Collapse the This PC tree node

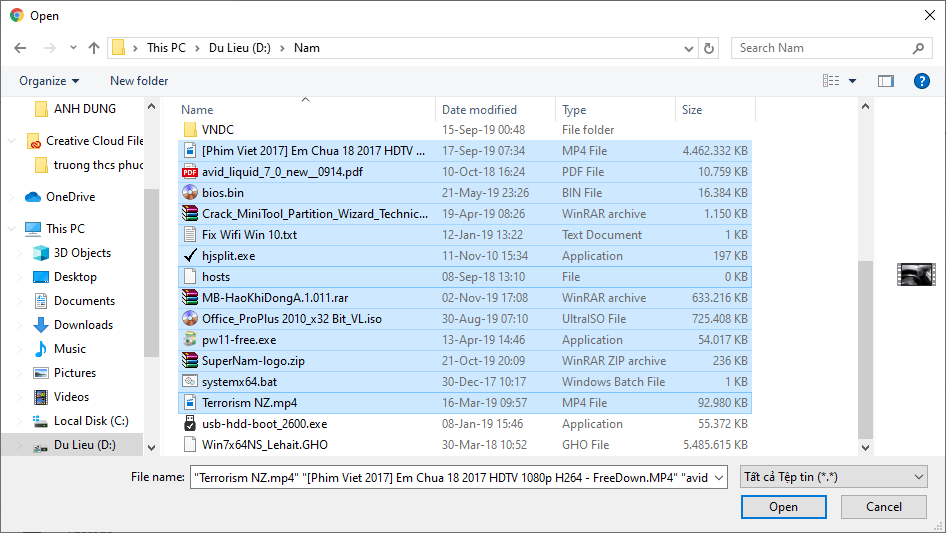point(11,229)
